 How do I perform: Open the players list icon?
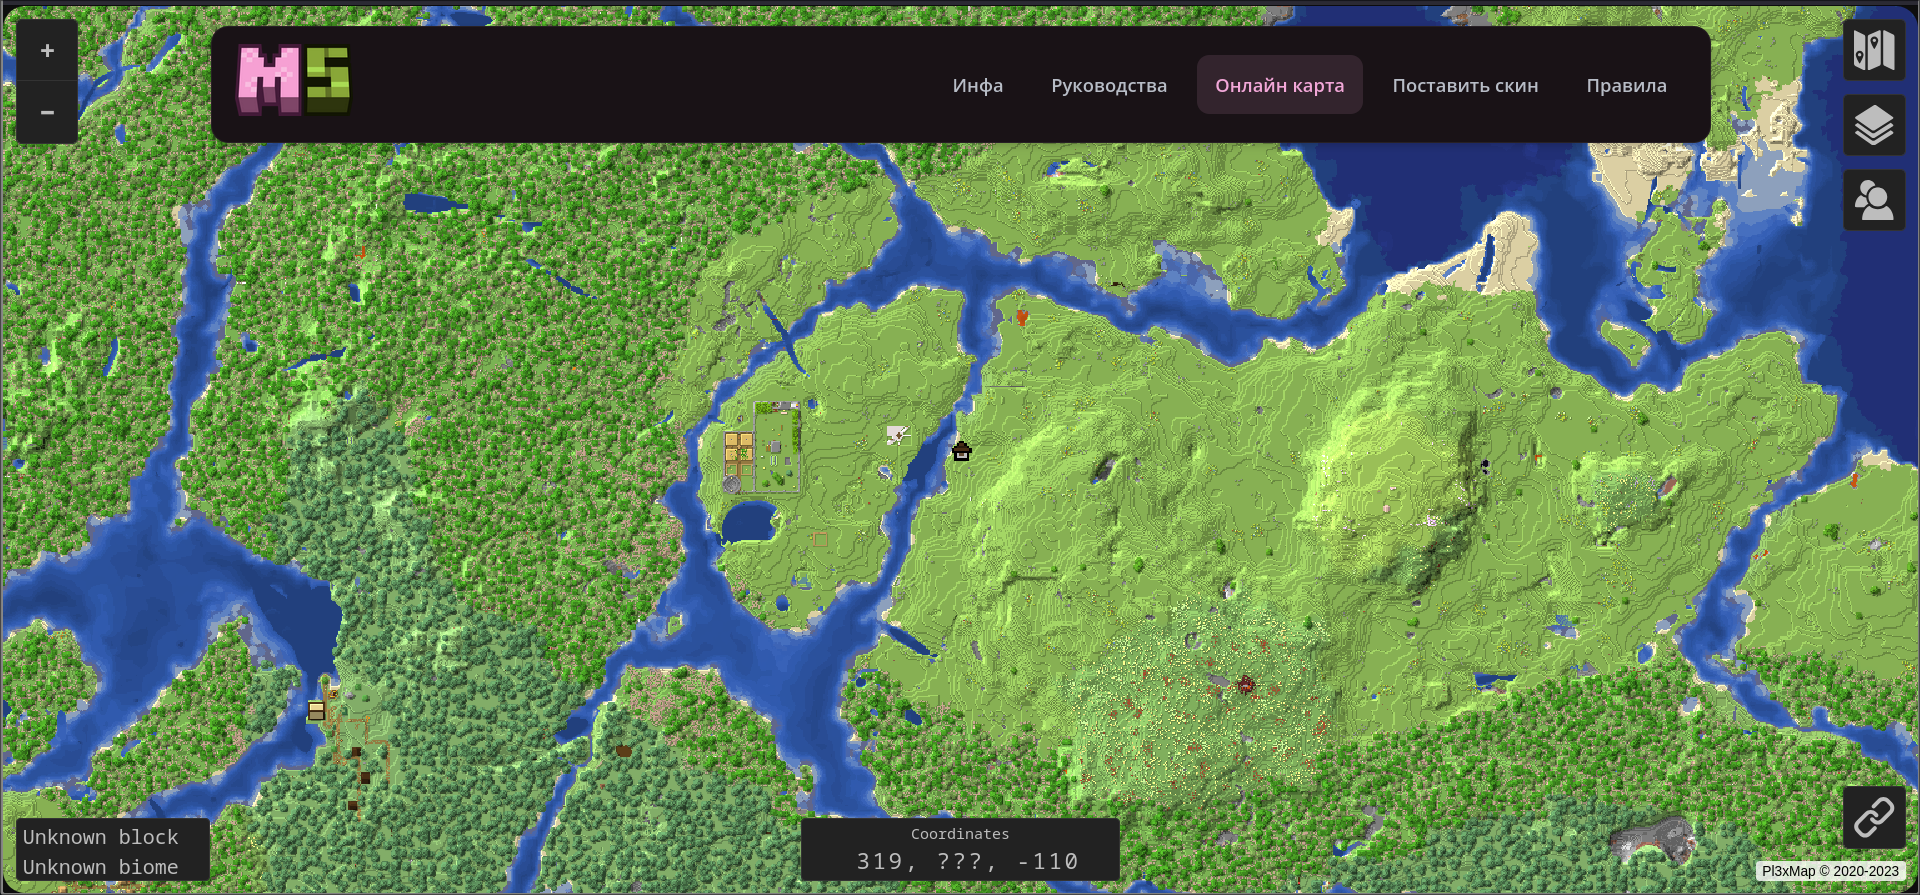1874,200
